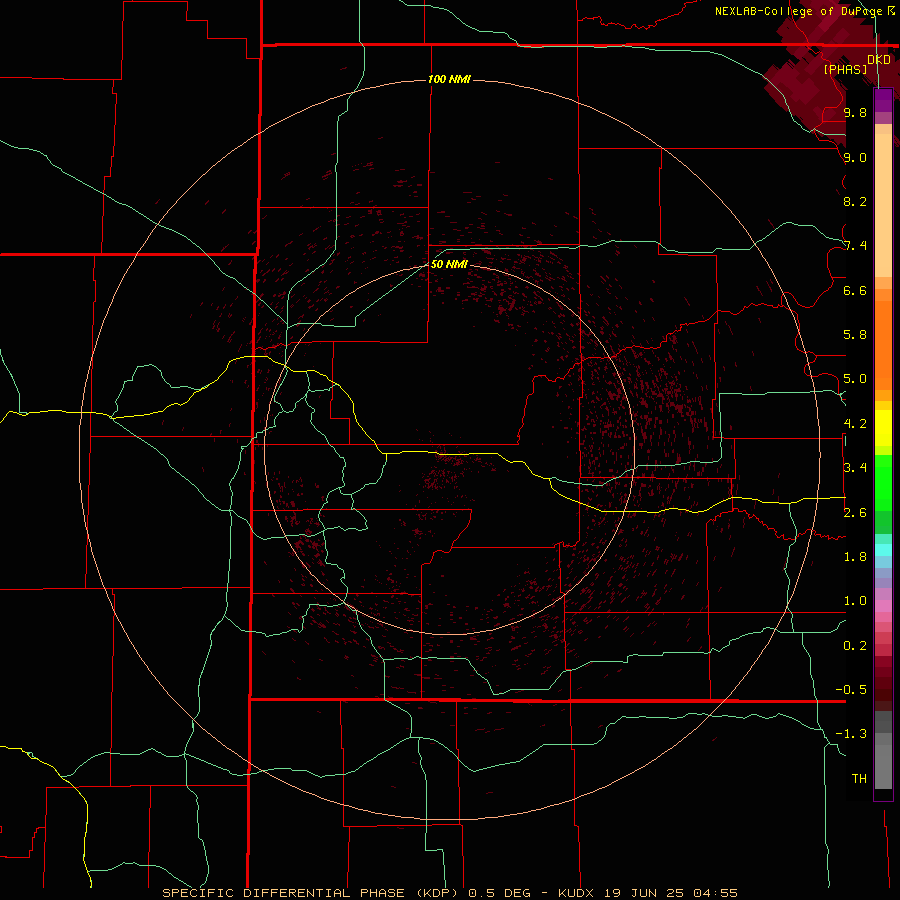Click the KUDX radar site identifier

point(578,893)
